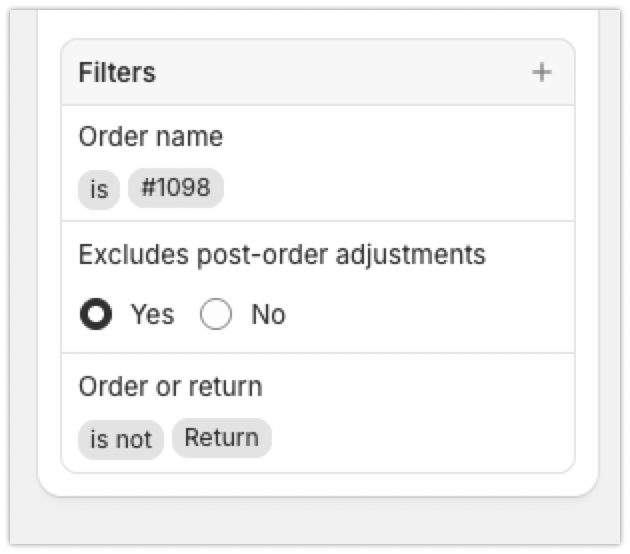Click the #1098 order value chip
The image size is (630, 554).
(176, 188)
